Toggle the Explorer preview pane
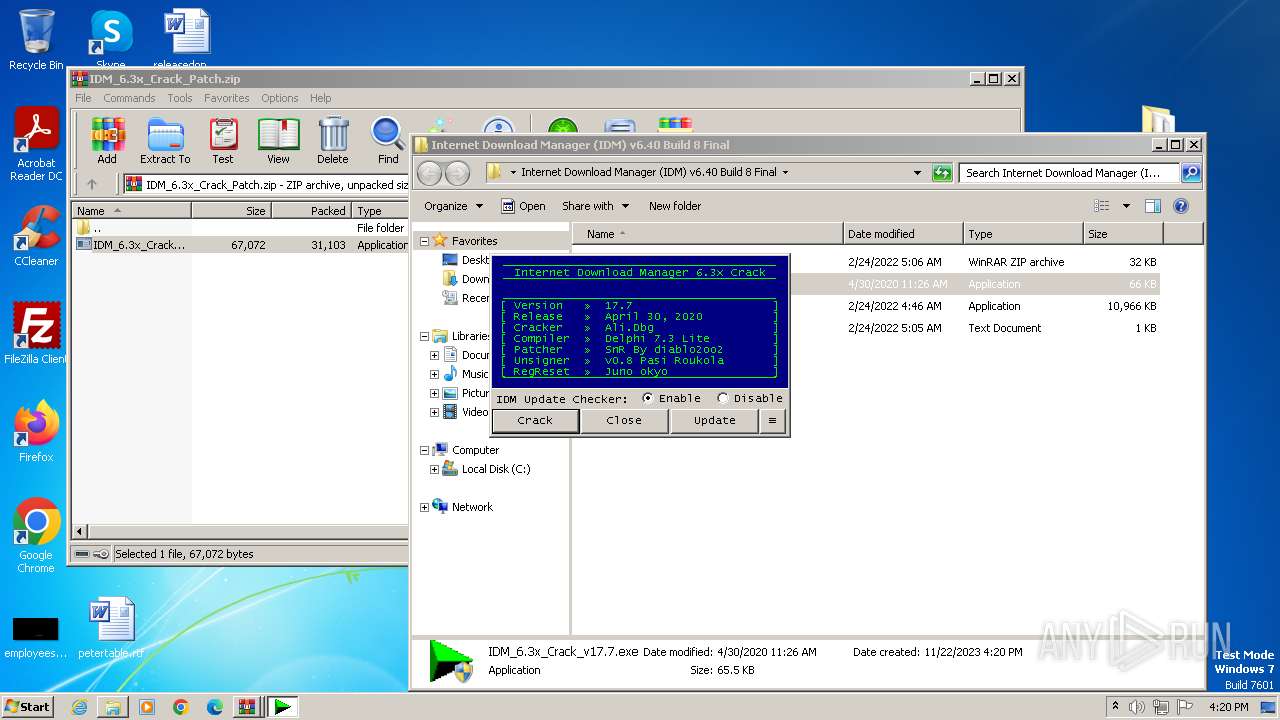The height and width of the screenshot is (720, 1280). point(1152,206)
